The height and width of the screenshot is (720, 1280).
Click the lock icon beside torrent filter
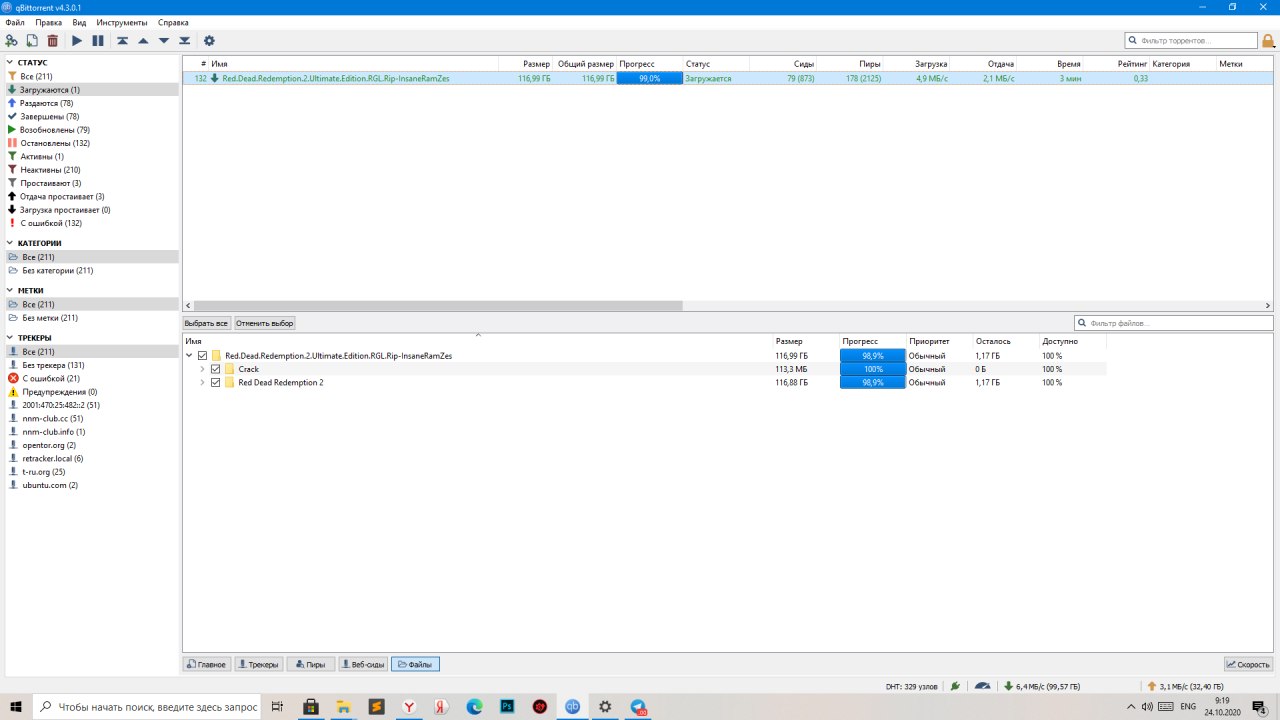point(1268,41)
